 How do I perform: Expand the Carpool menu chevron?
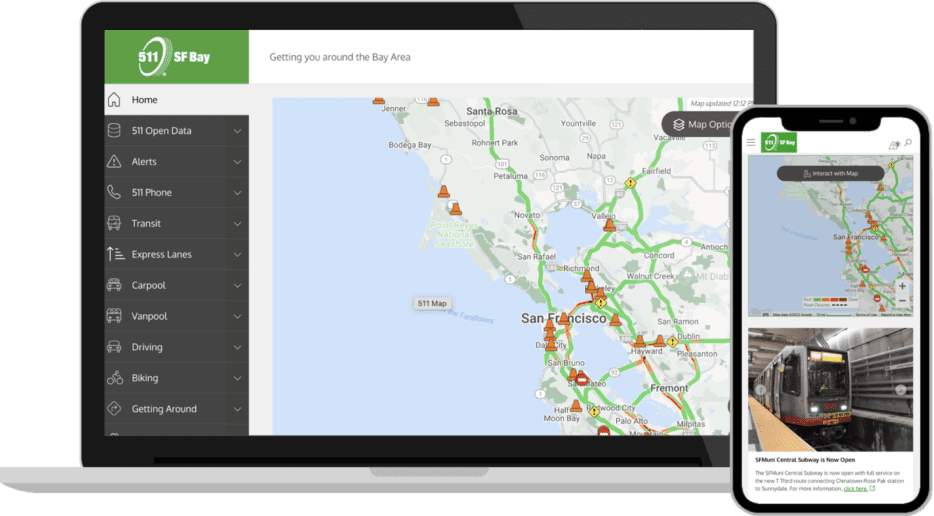237,285
